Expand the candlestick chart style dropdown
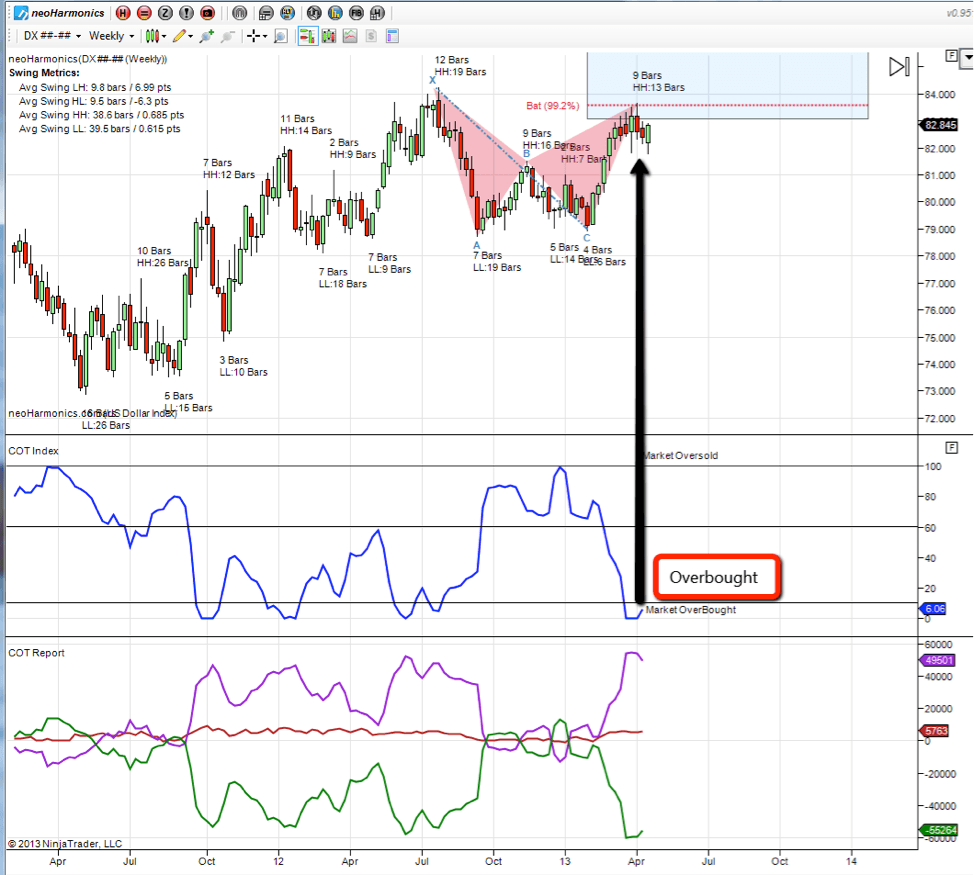 pos(155,36)
